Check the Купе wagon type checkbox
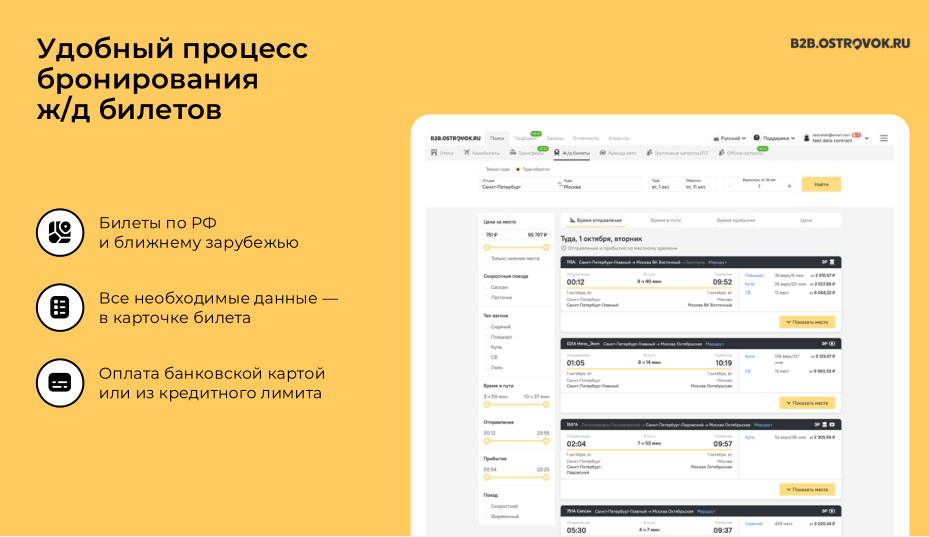Screen dimensions: 929x537 [486, 347]
